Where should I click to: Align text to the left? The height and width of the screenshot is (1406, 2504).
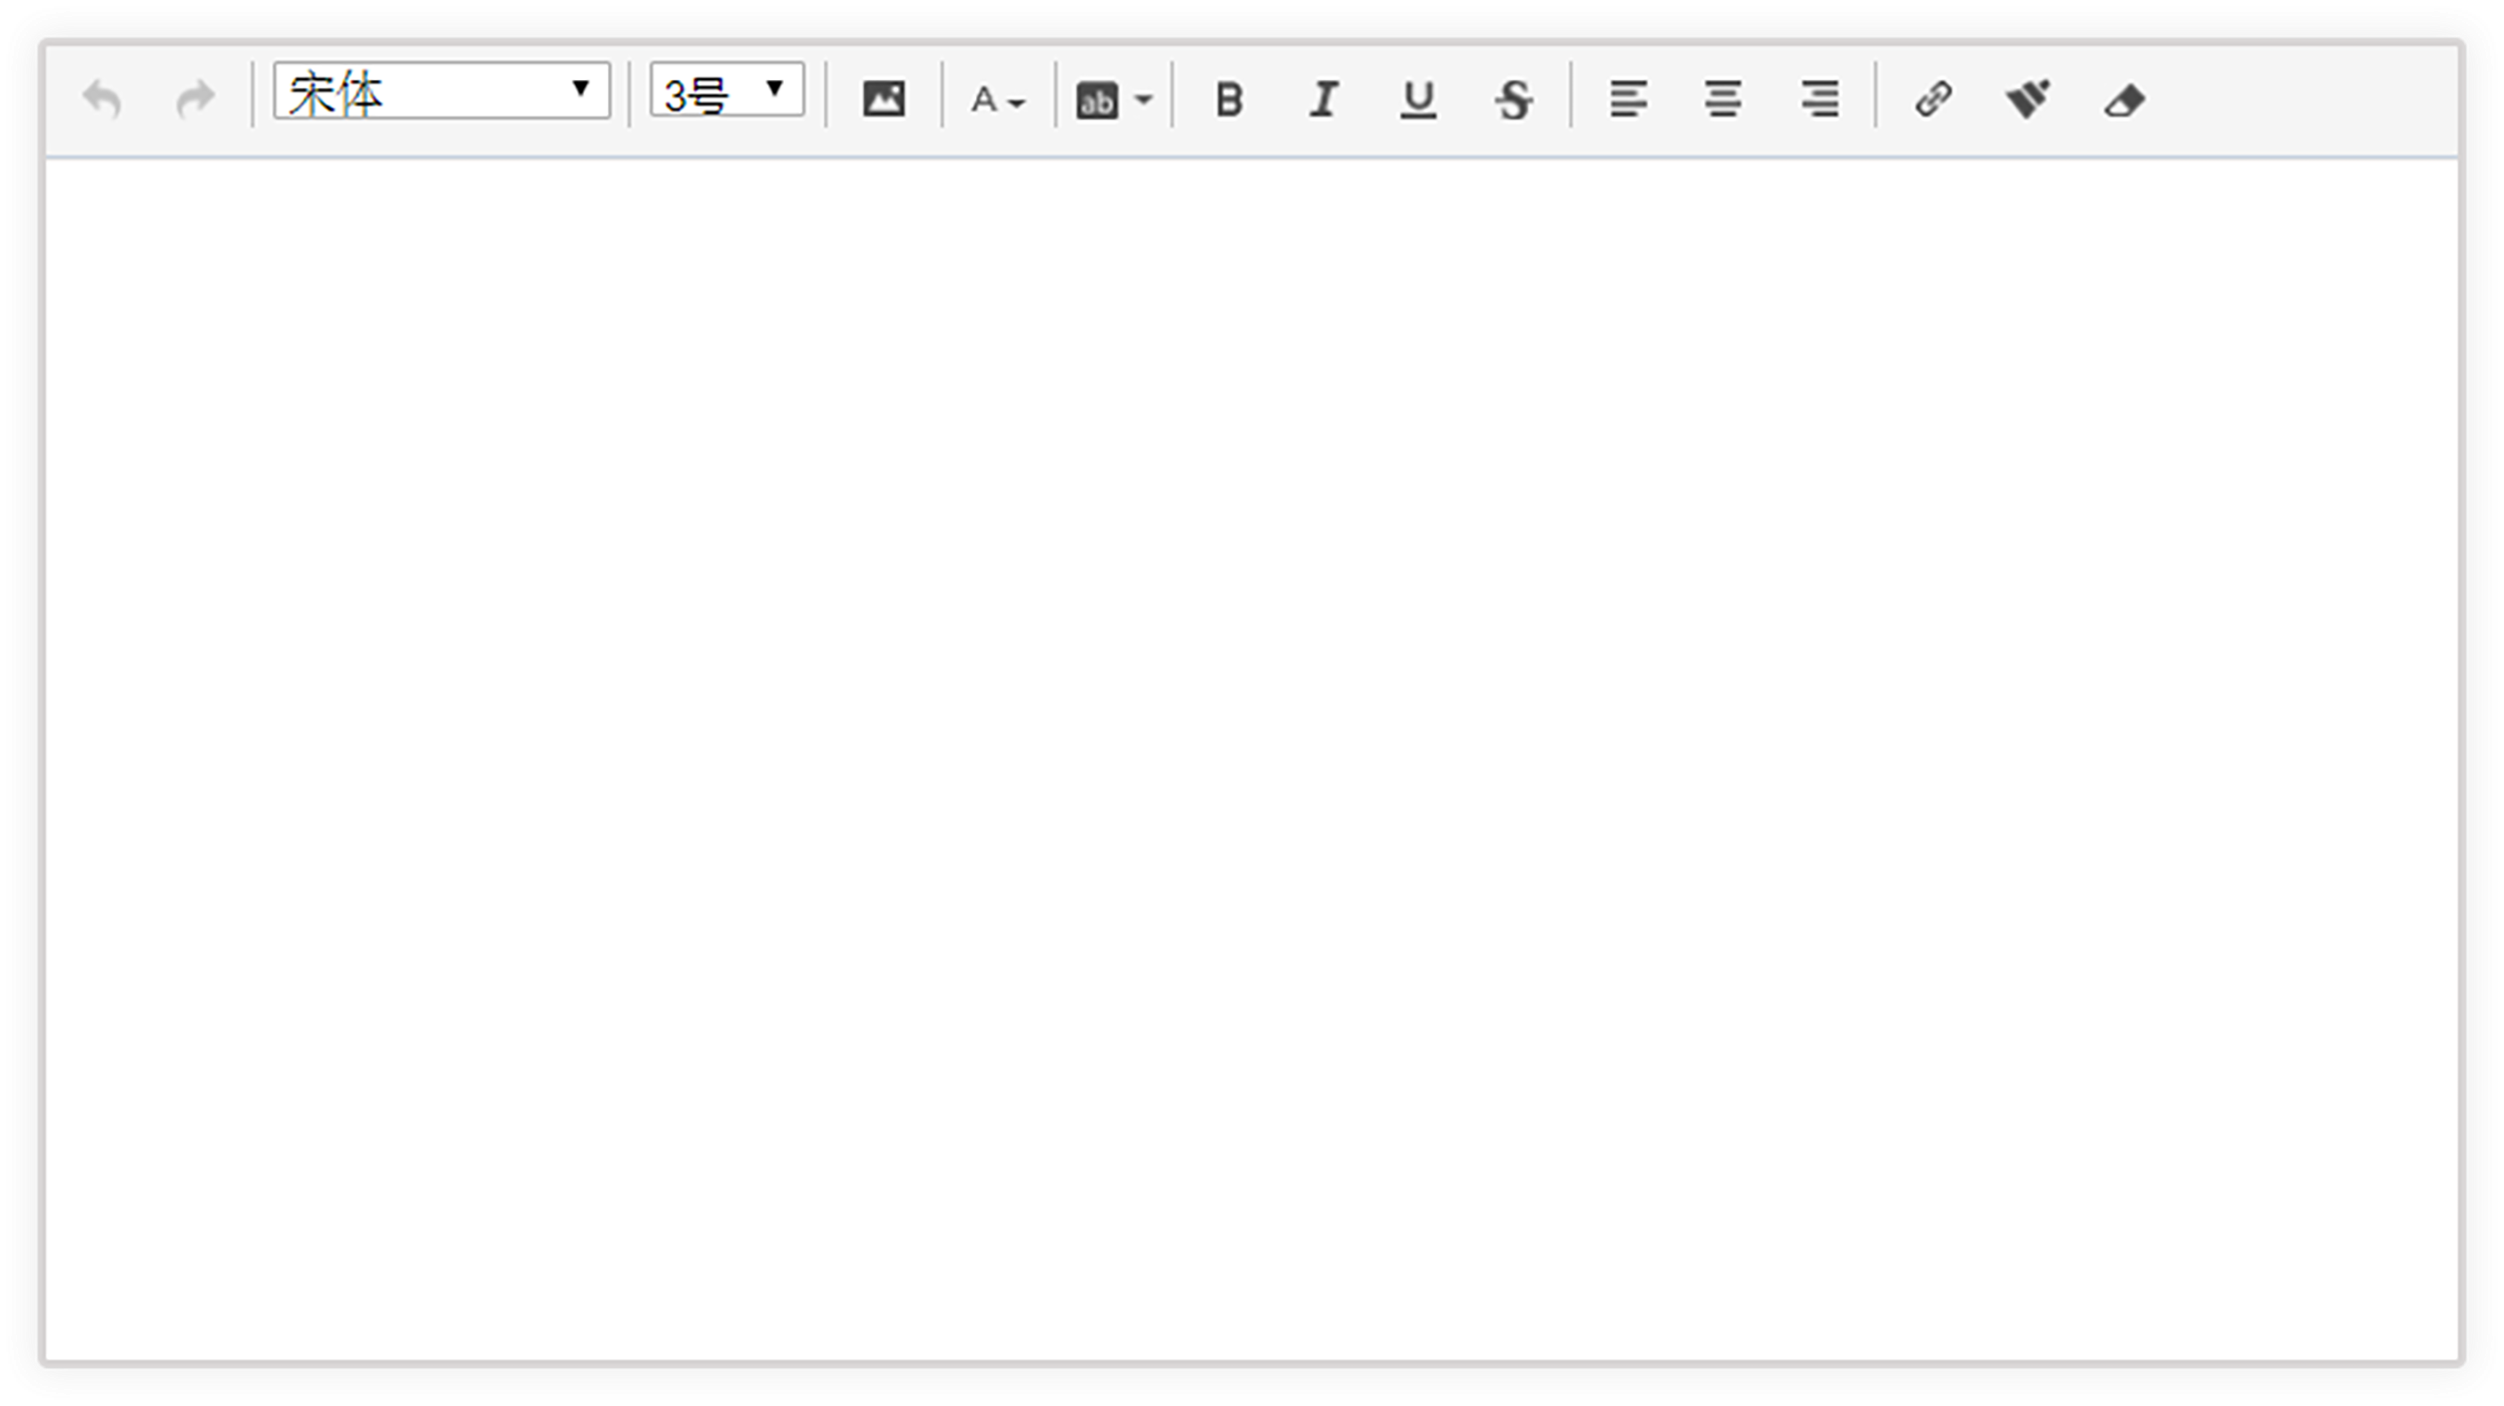pos(1628,99)
